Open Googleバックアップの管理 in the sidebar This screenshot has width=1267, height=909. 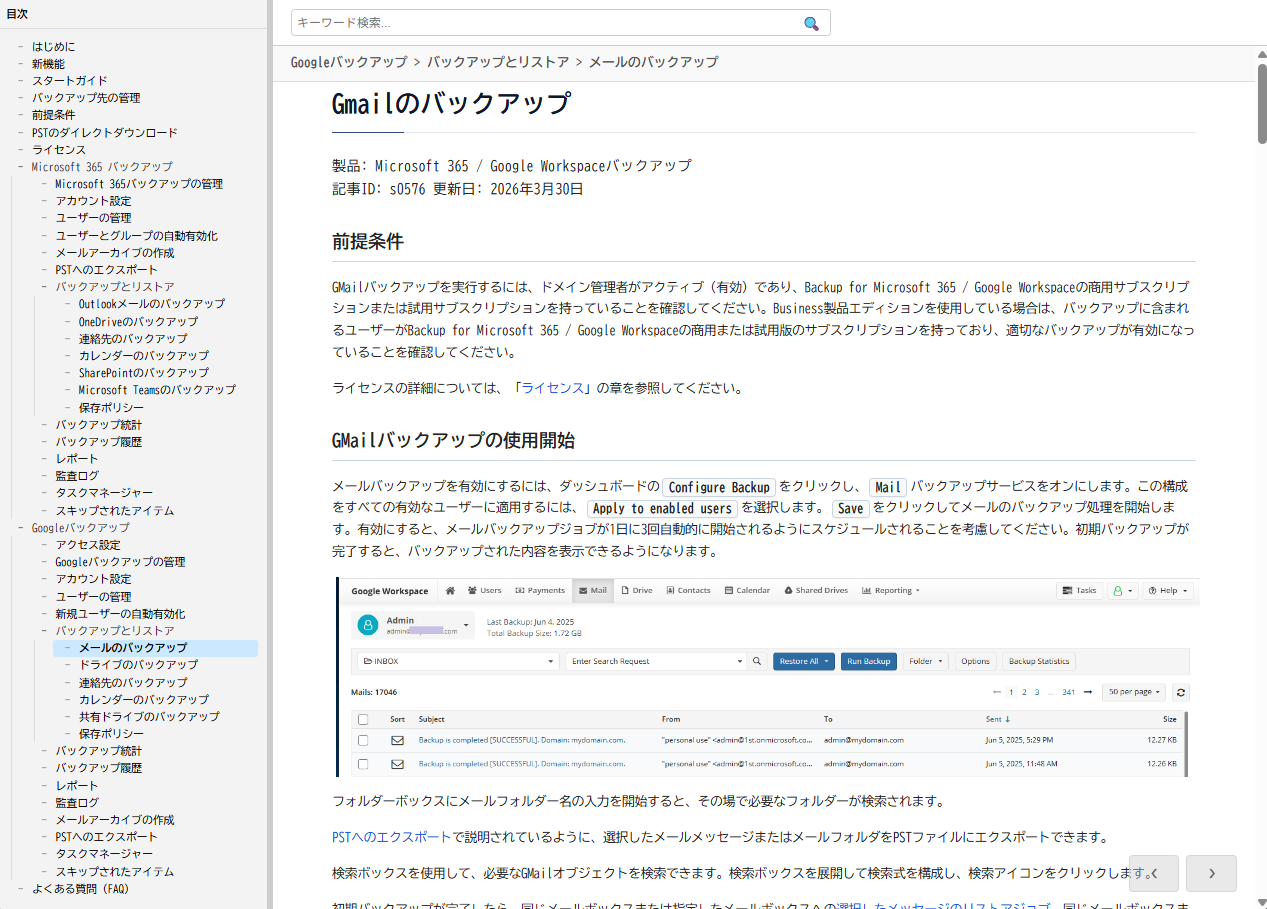(120, 562)
